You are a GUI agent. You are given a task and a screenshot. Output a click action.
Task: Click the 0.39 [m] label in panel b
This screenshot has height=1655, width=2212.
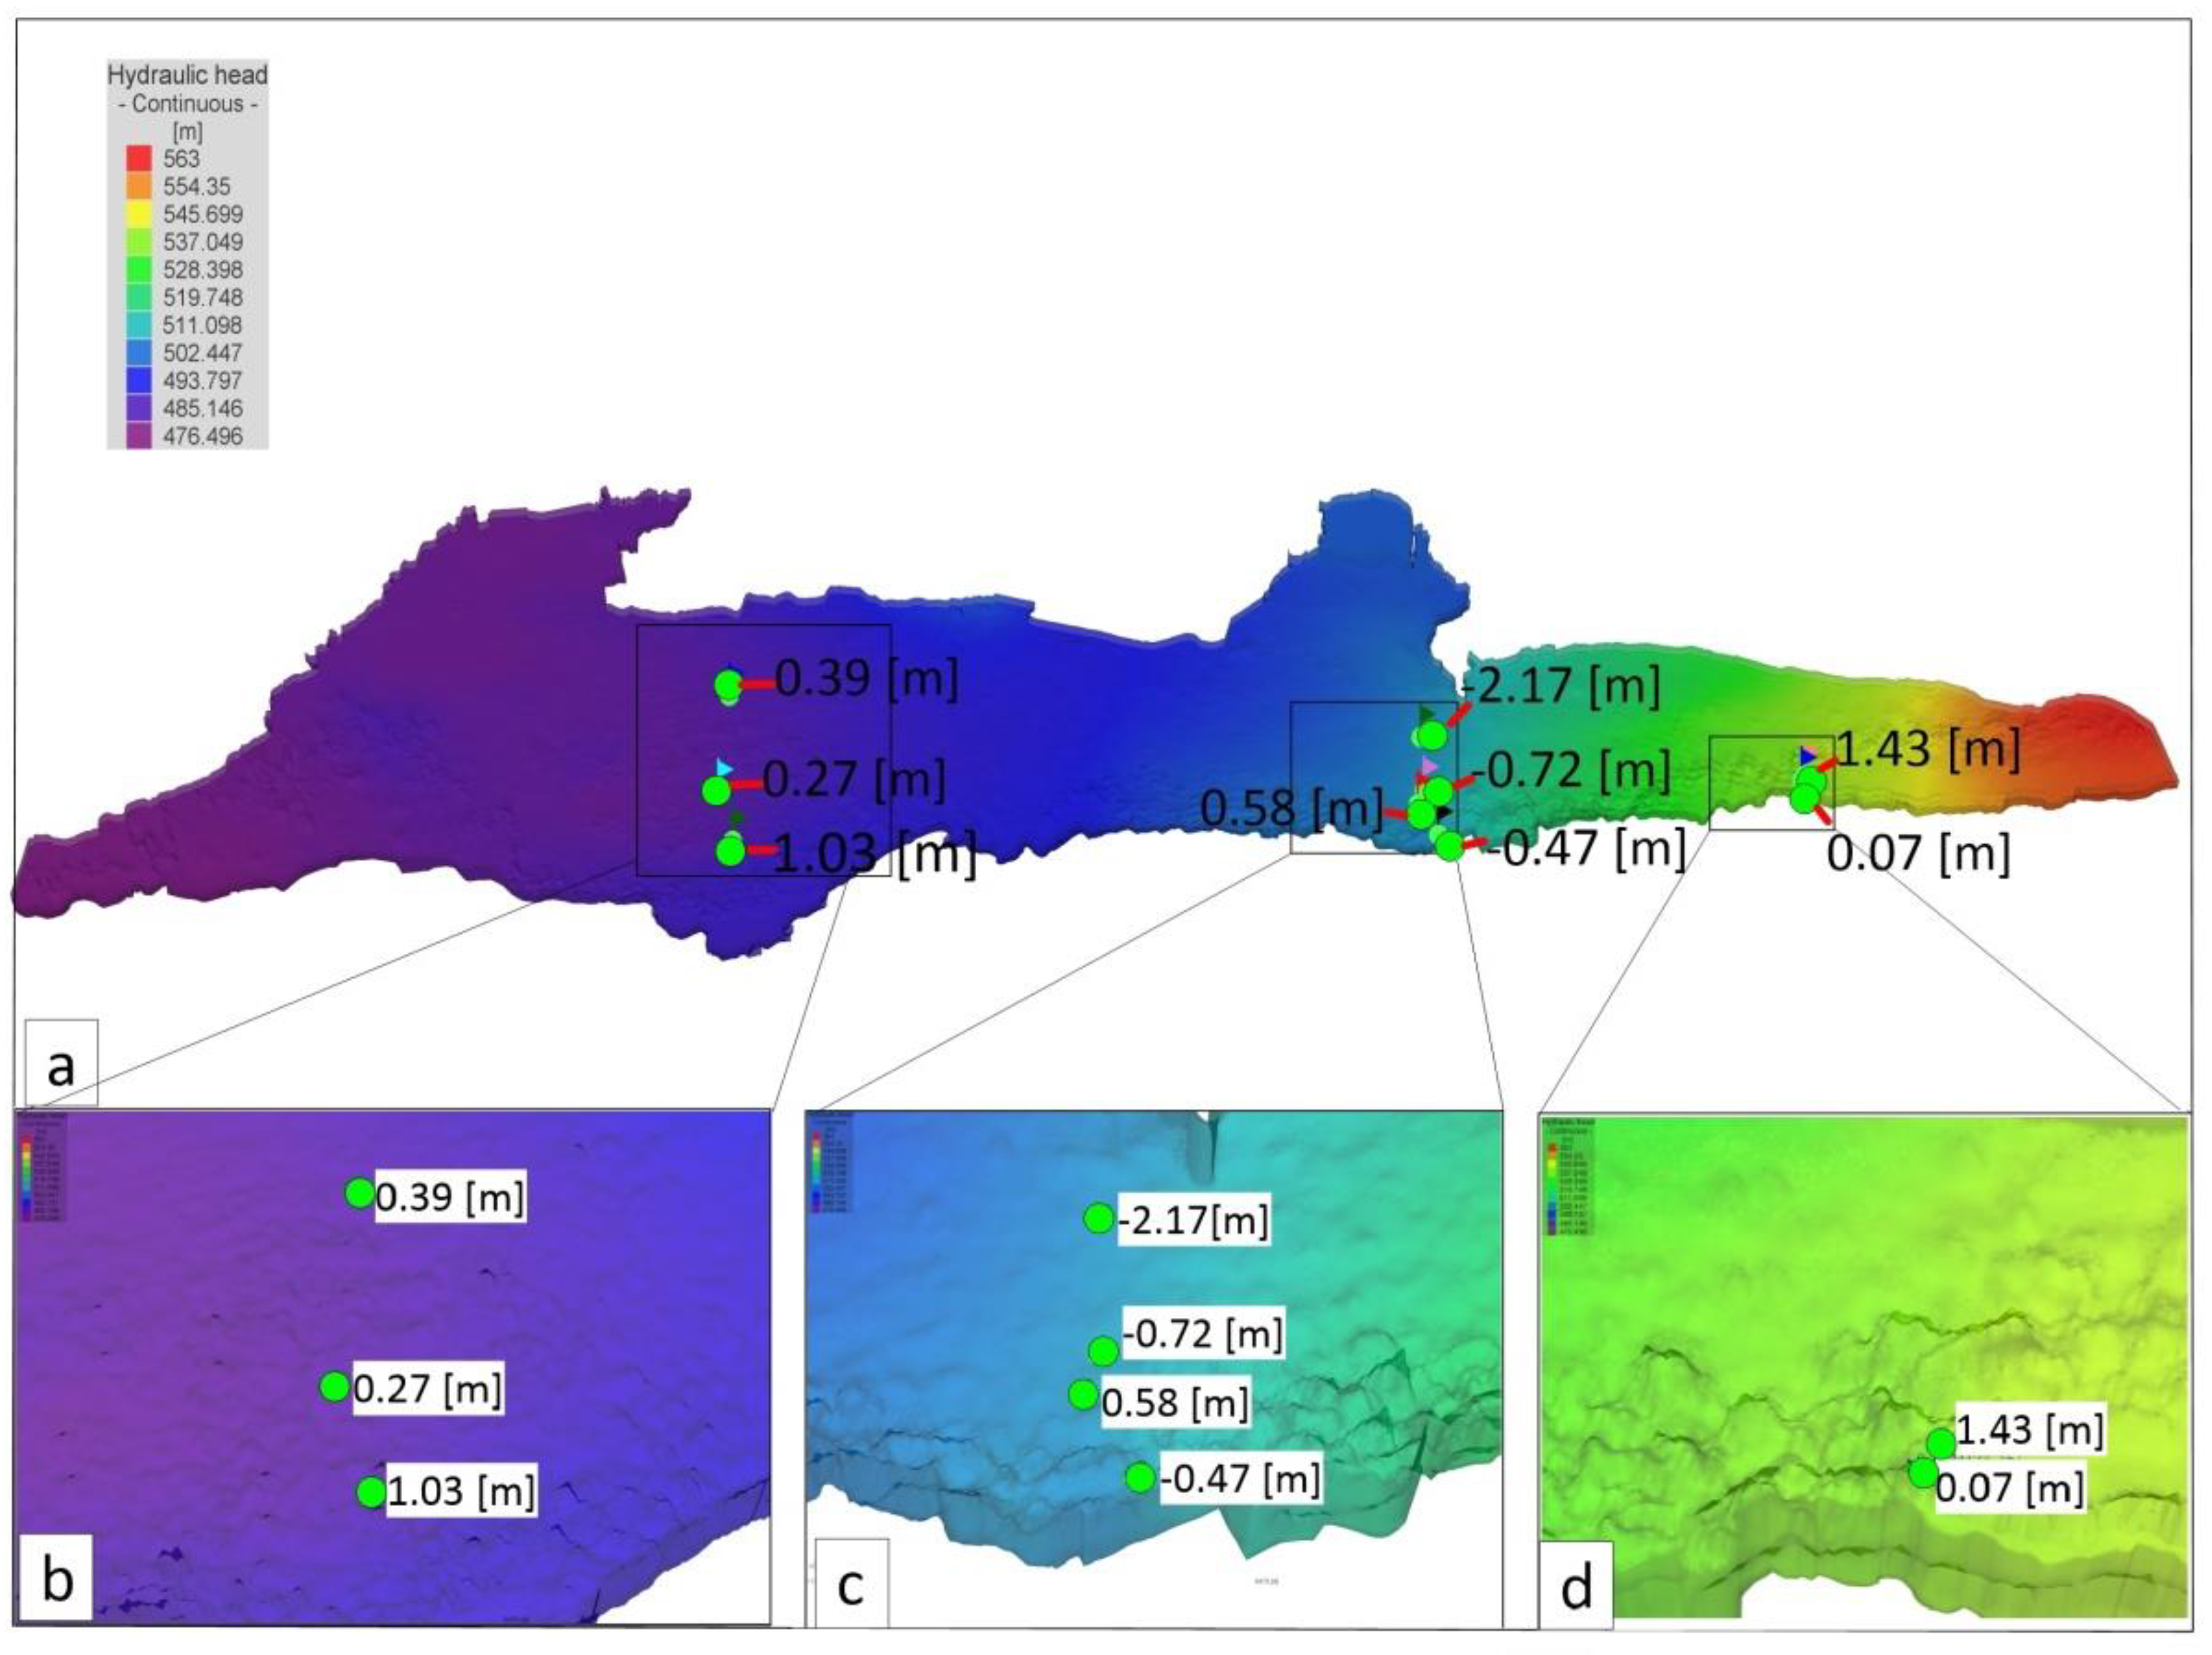tap(450, 1197)
